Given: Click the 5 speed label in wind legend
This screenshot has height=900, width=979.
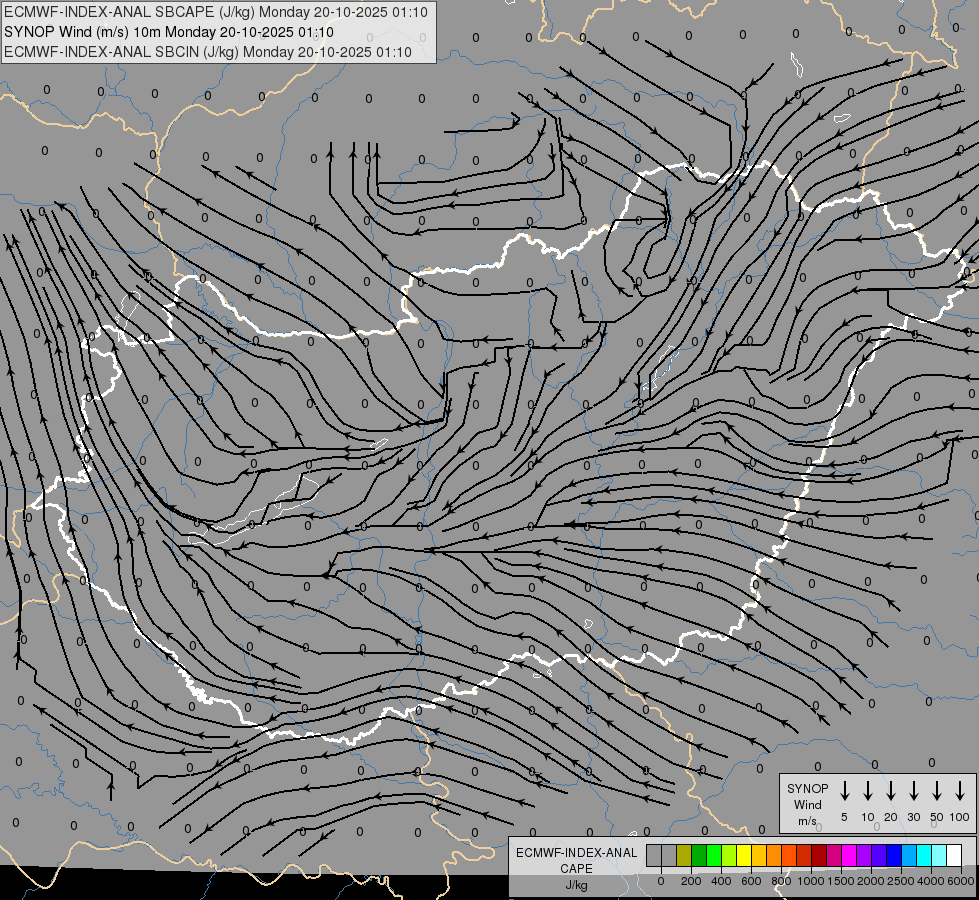Looking at the screenshot, I should 844,817.
